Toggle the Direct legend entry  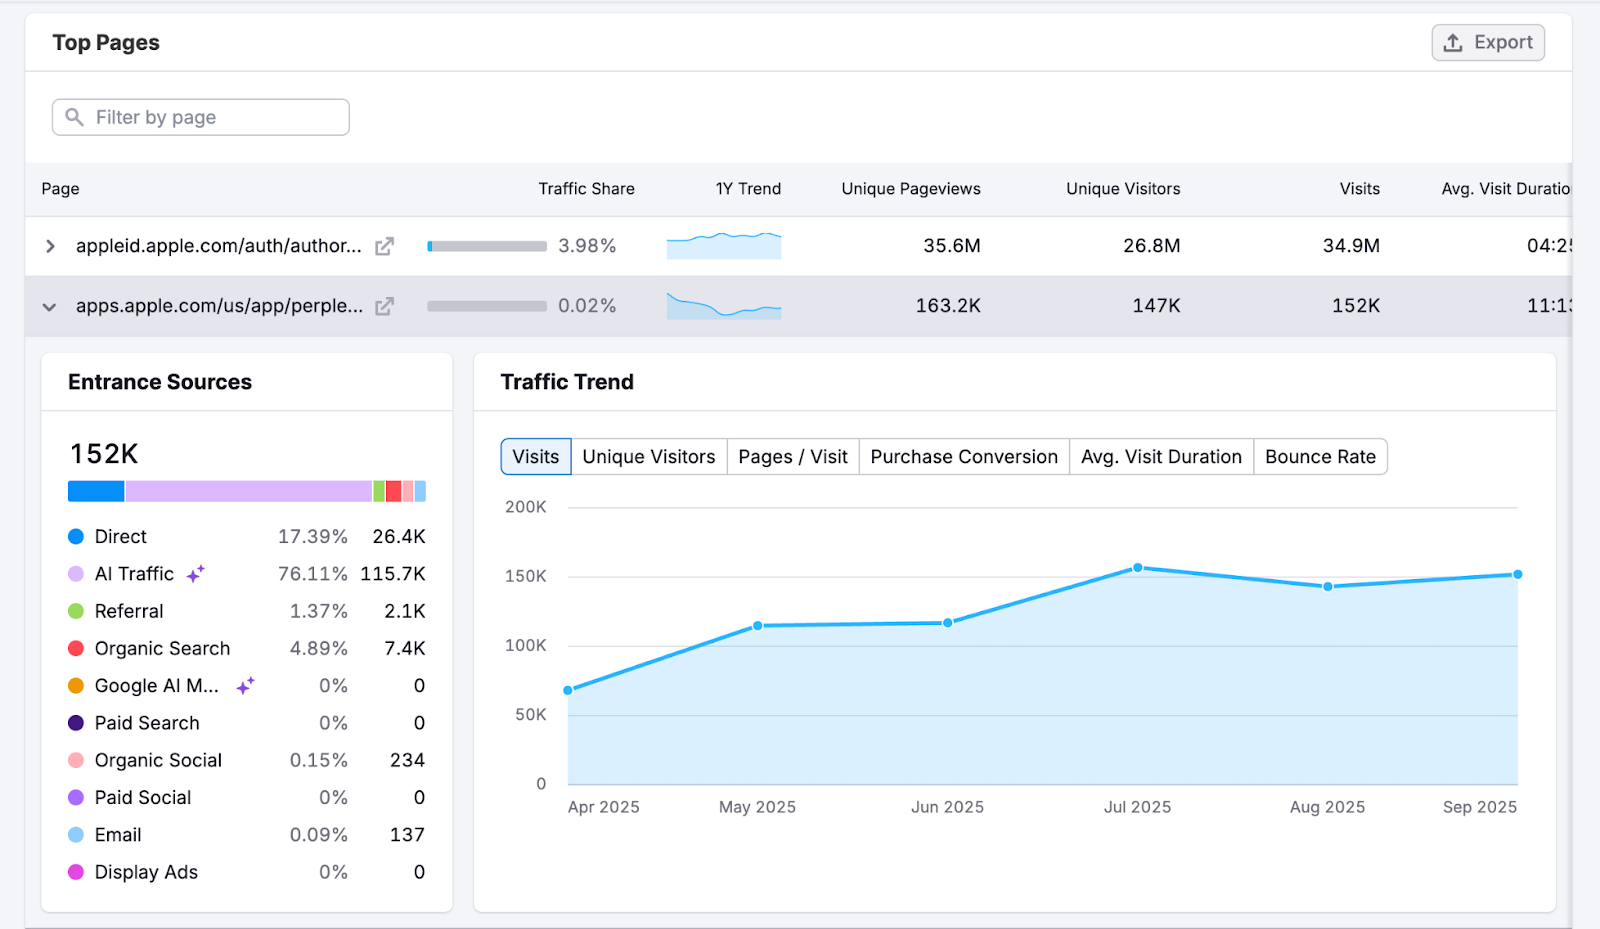[118, 536]
